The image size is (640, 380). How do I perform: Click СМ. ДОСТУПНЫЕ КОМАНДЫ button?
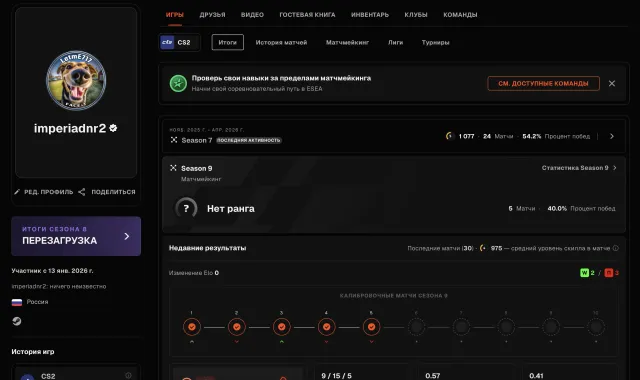pos(543,83)
